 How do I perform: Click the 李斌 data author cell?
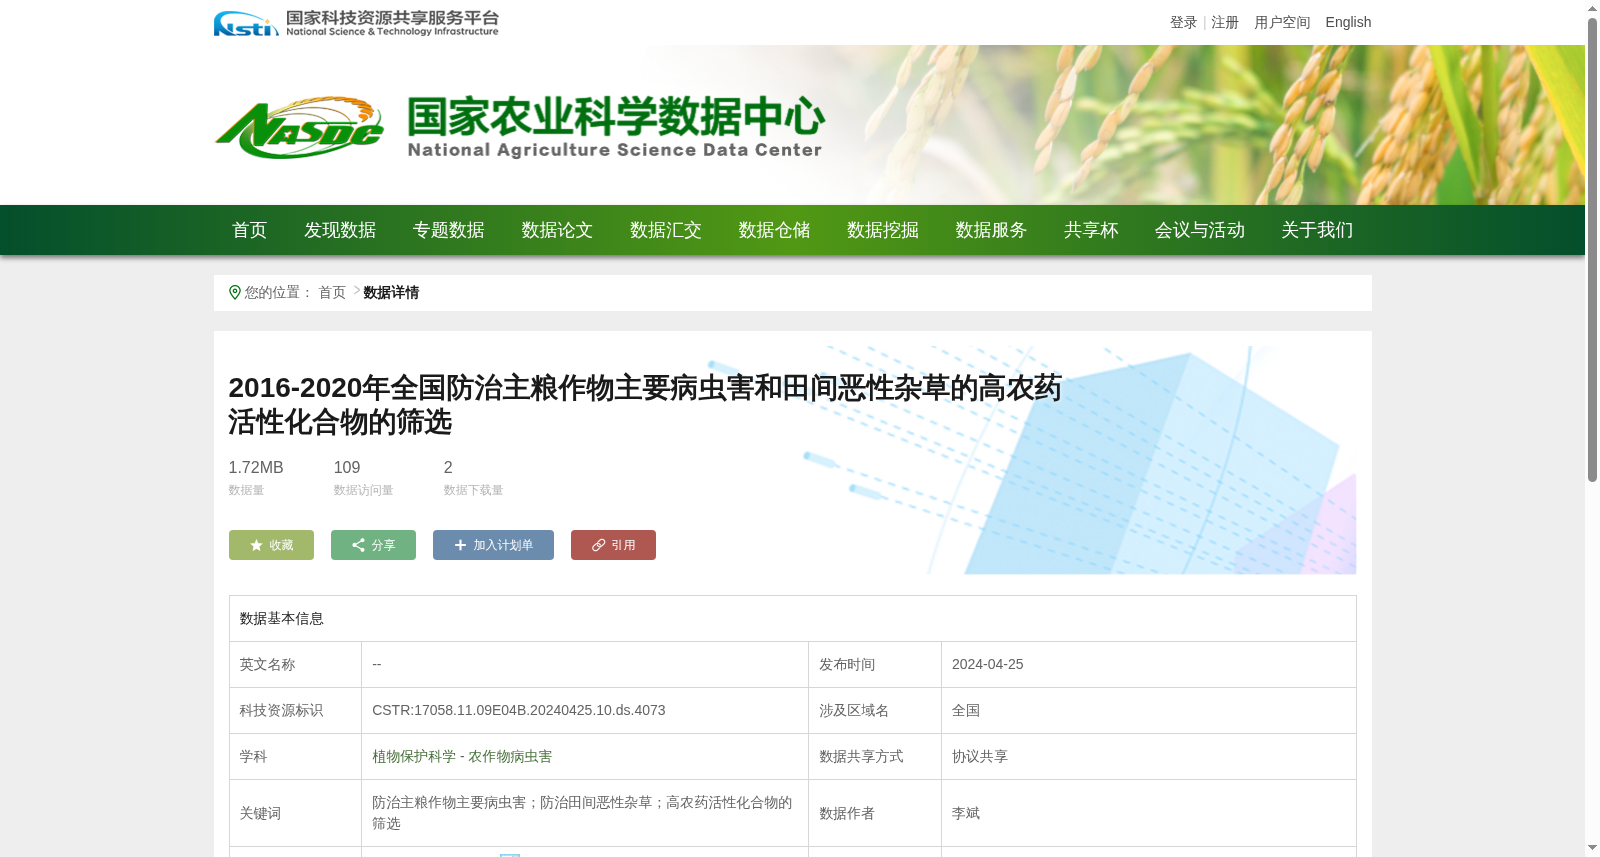tap(1148, 813)
